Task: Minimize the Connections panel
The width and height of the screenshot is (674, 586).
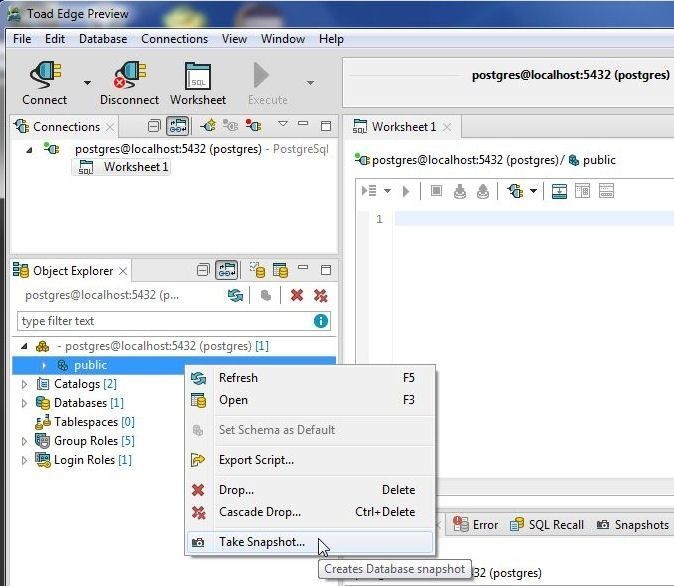Action: [303, 124]
